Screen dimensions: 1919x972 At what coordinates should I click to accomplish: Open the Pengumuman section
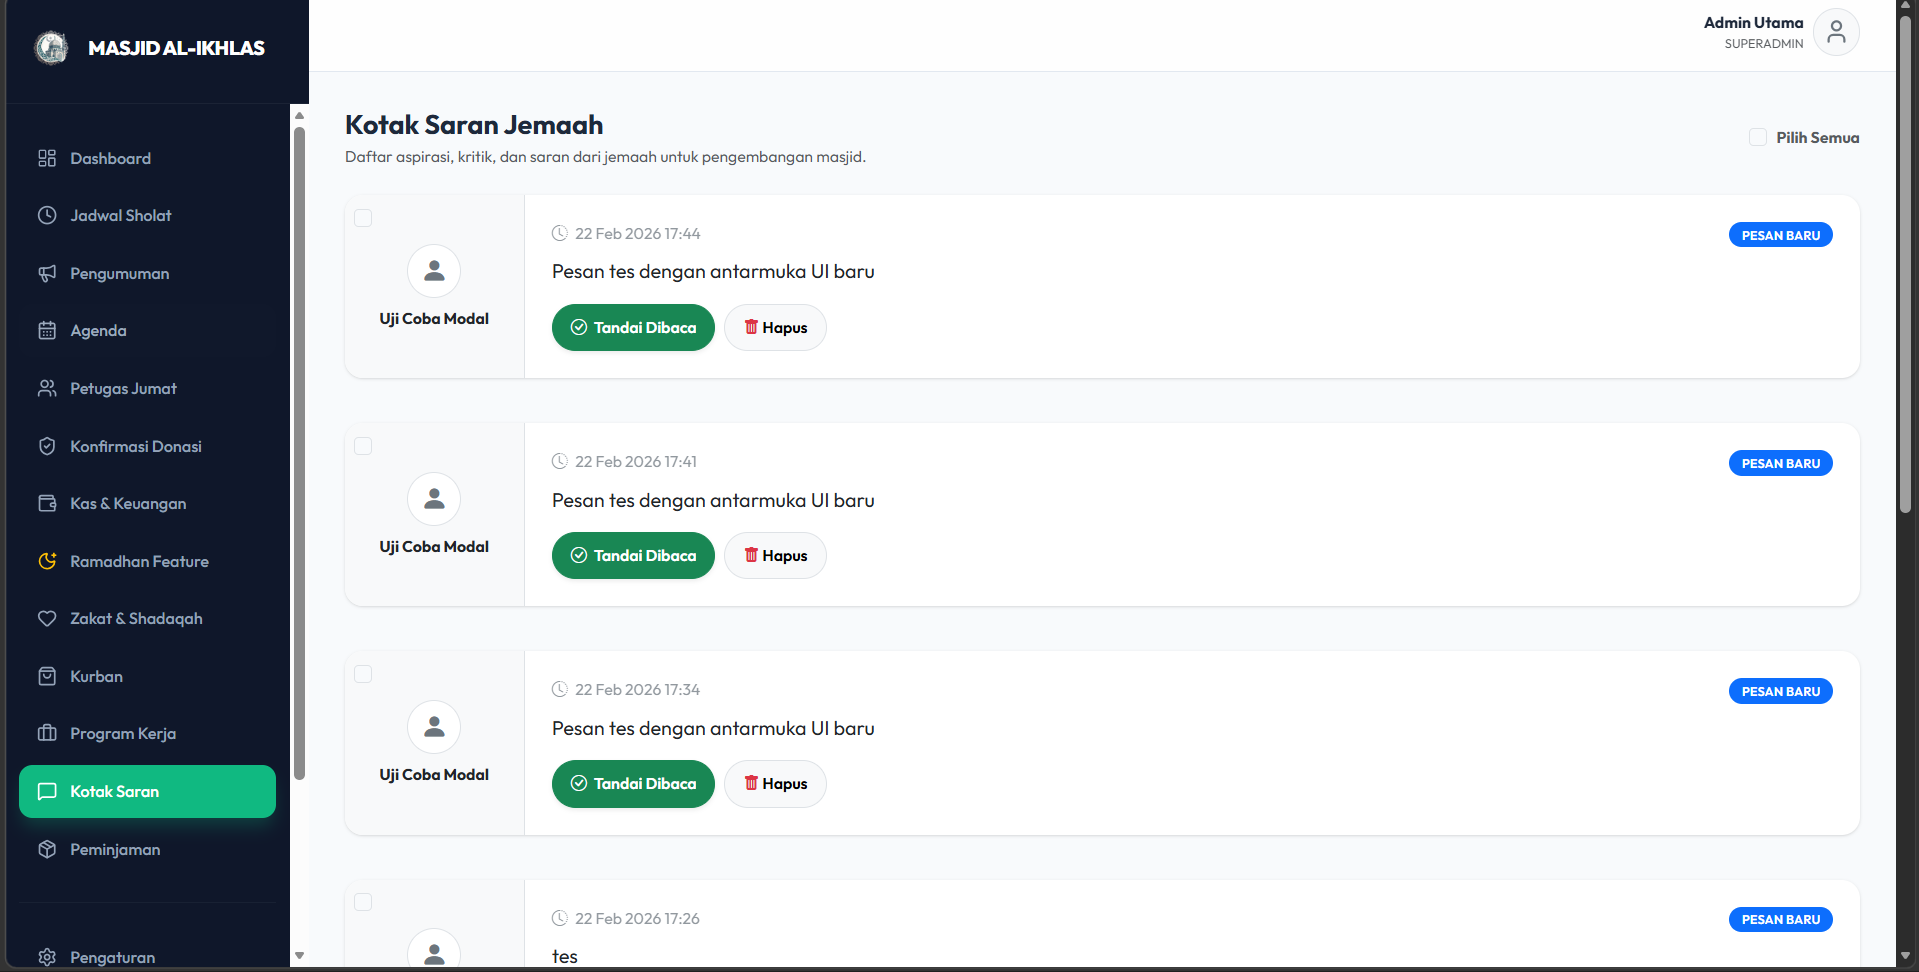[x=147, y=273]
